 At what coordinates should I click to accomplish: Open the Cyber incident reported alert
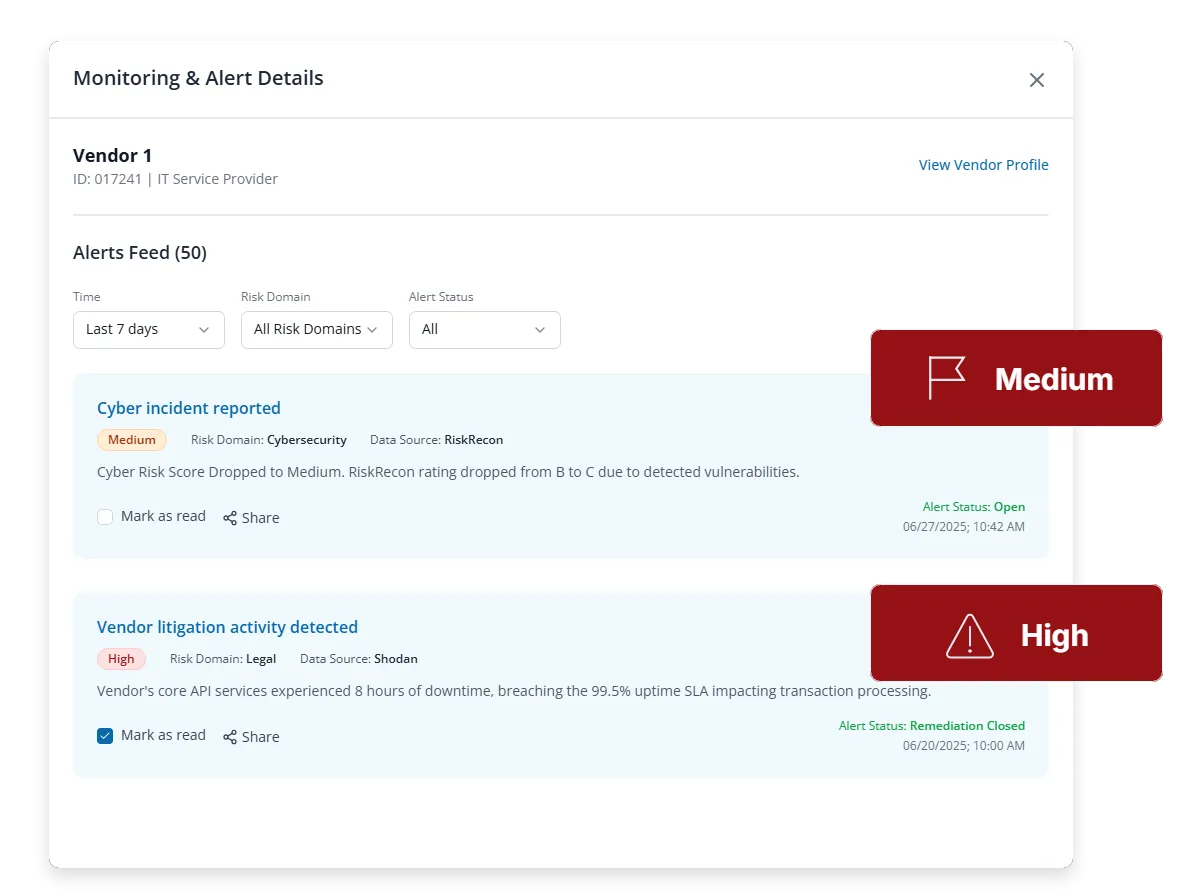[188, 408]
